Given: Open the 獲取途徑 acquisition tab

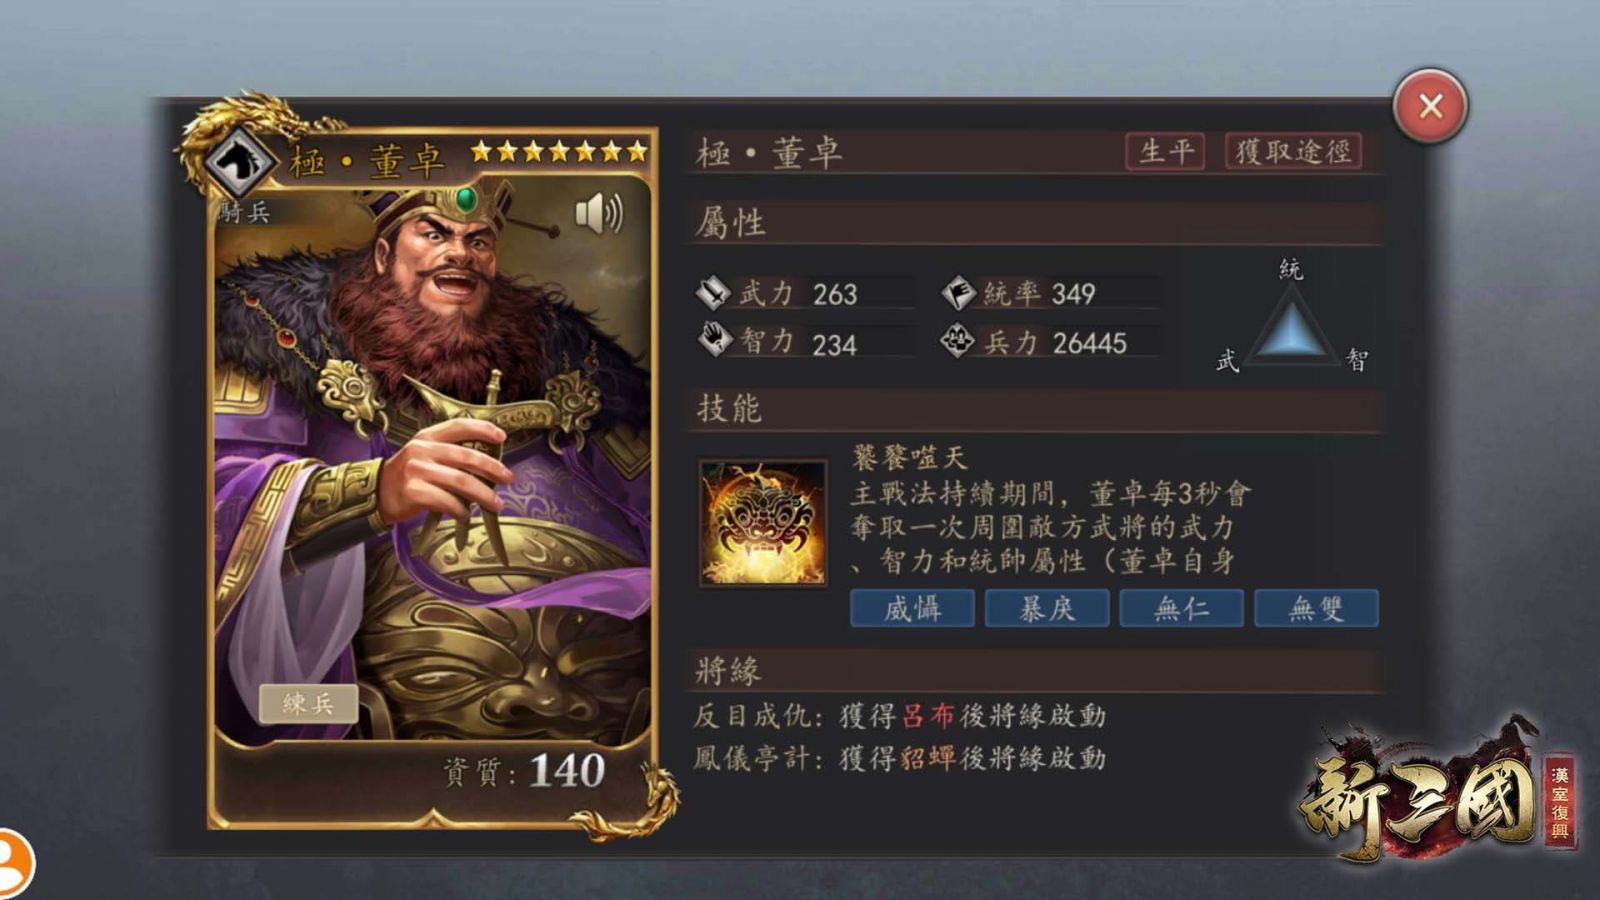Looking at the screenshot, I should click(1293, 152).
